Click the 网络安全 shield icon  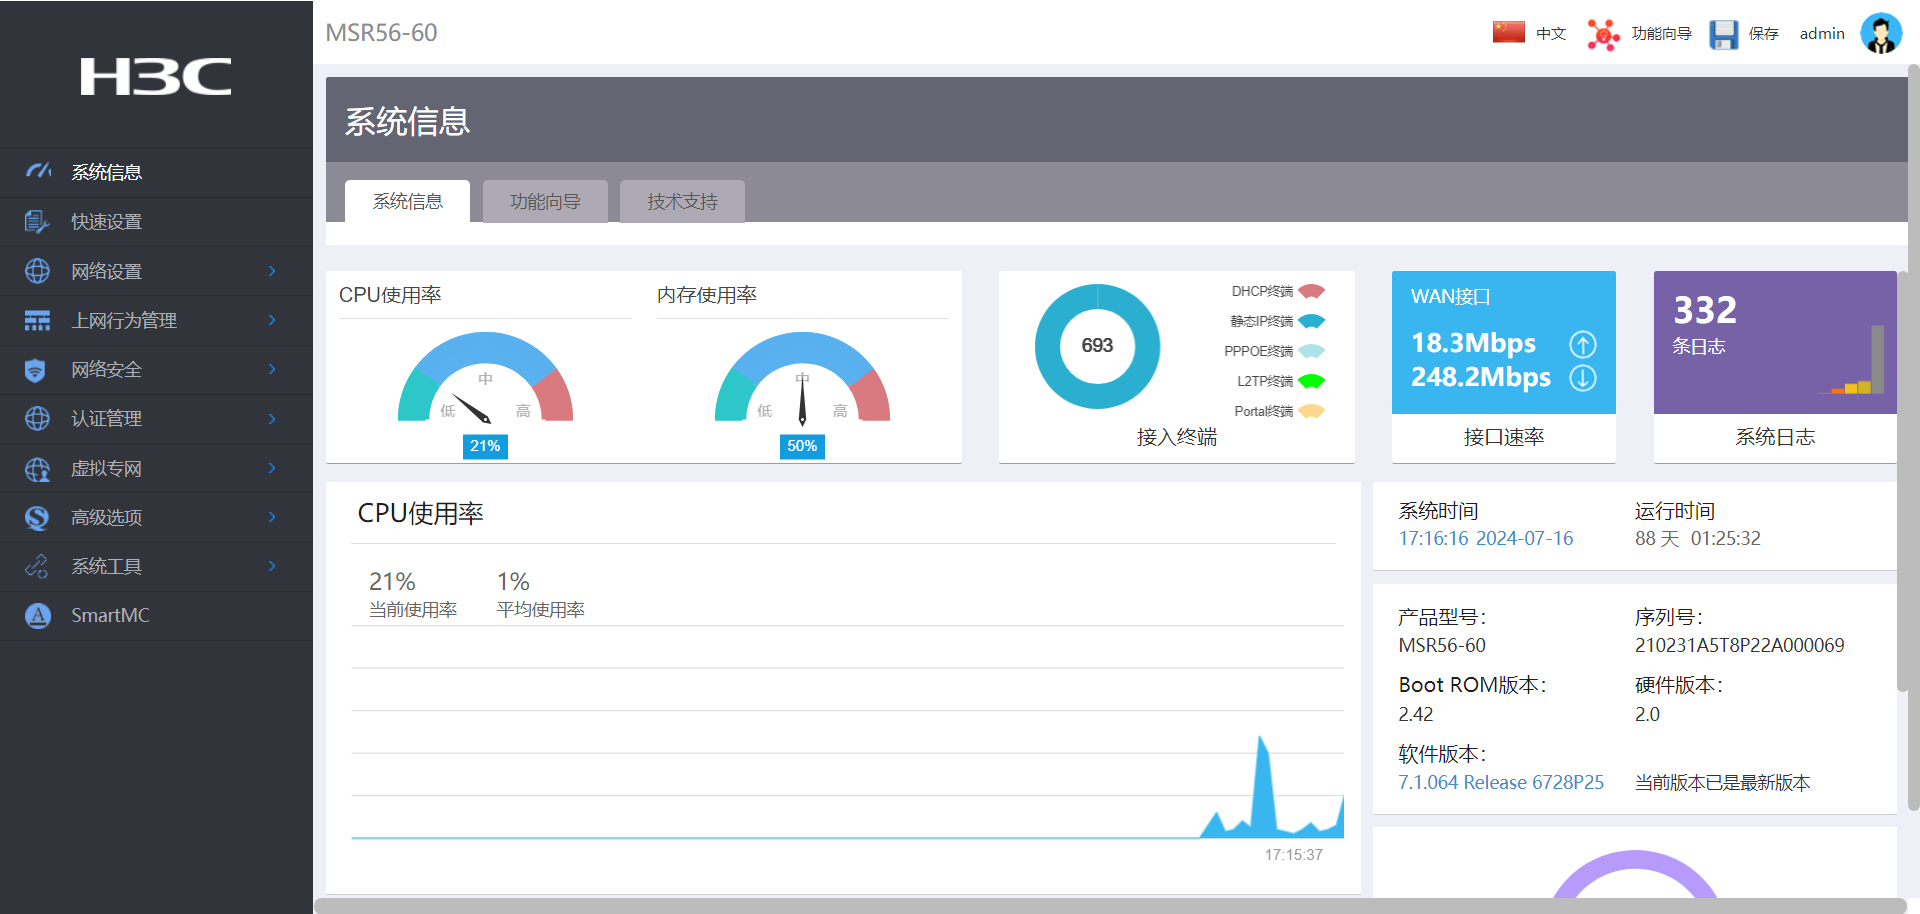tap(36, 370)
